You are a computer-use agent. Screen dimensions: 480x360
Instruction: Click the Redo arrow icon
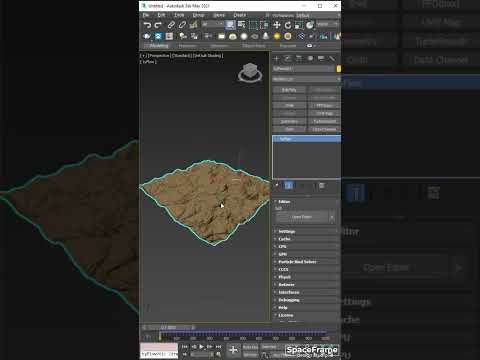pyautogui.click(x=158, y=25)
